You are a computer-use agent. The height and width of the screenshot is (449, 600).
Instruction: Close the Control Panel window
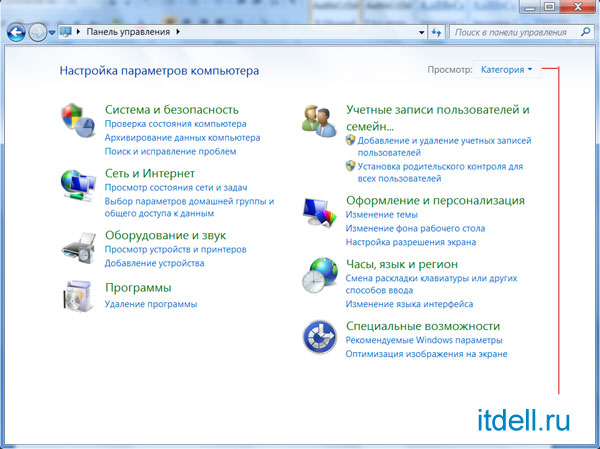click(x=578, y=7)
